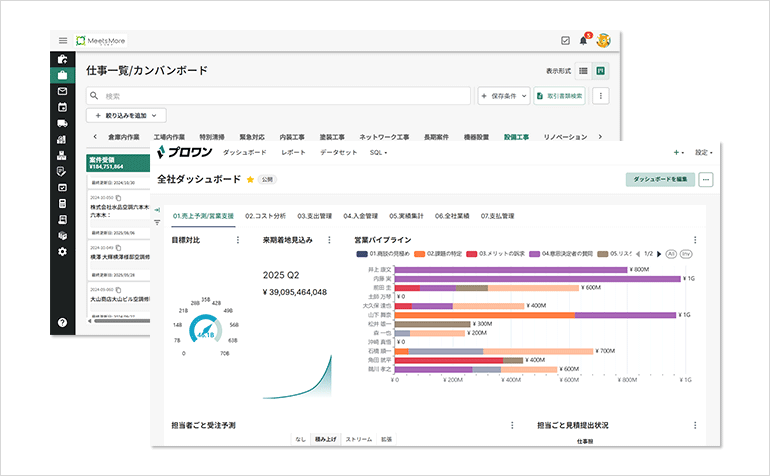Click the star beside 全社ダッシュボード
The height and width of the screenshot is (476, 770).
coord(250,180)
